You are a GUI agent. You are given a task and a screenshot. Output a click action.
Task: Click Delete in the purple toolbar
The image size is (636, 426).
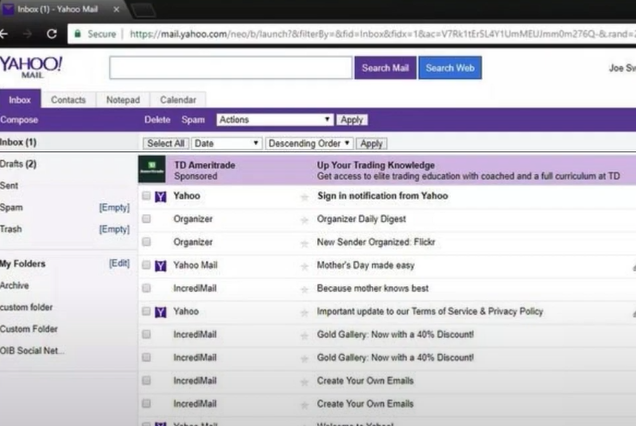(157, 120)
